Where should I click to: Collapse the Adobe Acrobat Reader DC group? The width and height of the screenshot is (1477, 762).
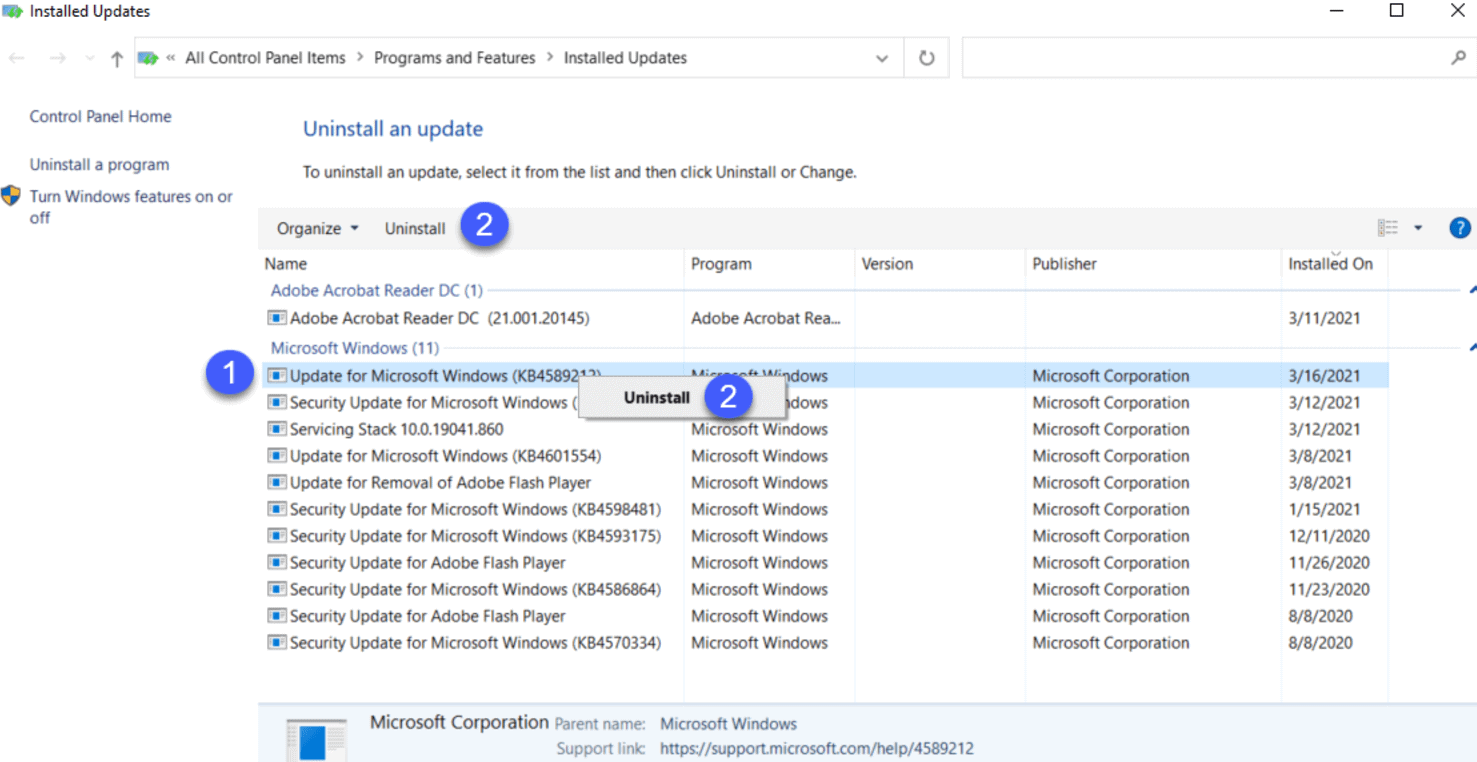tap(1472, 291)
